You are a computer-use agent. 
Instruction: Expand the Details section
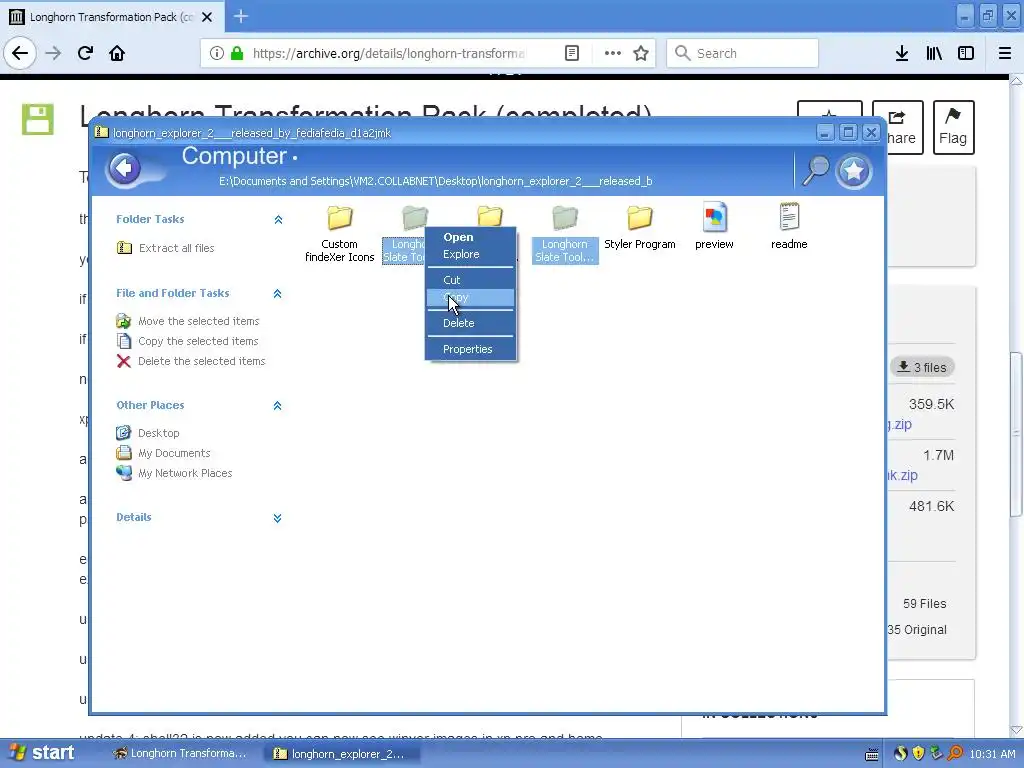pos(278,518)
